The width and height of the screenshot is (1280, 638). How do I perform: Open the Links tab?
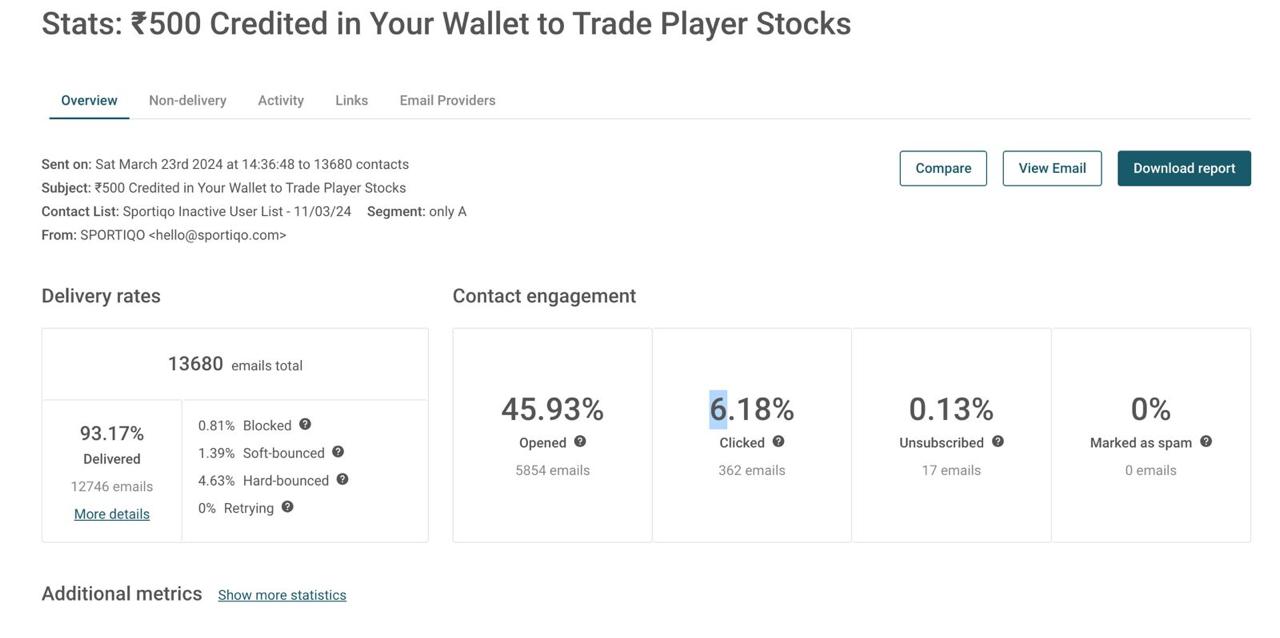351,100
